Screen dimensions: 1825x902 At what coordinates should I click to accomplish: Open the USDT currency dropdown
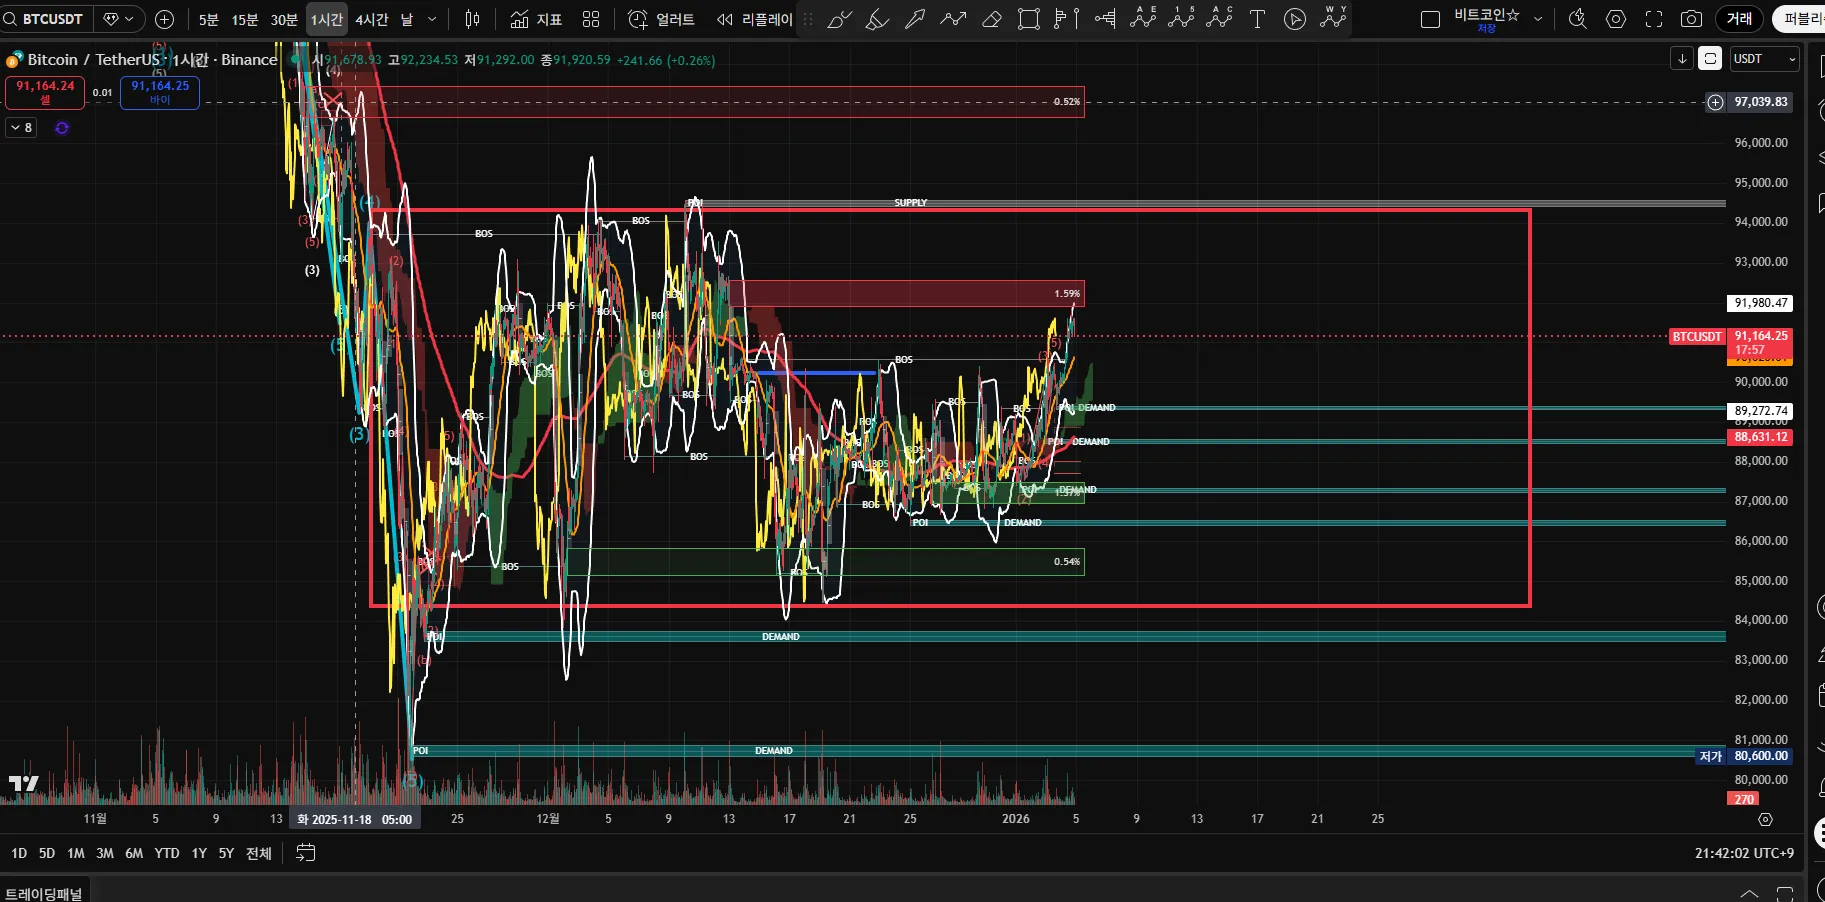[1764, 59]
